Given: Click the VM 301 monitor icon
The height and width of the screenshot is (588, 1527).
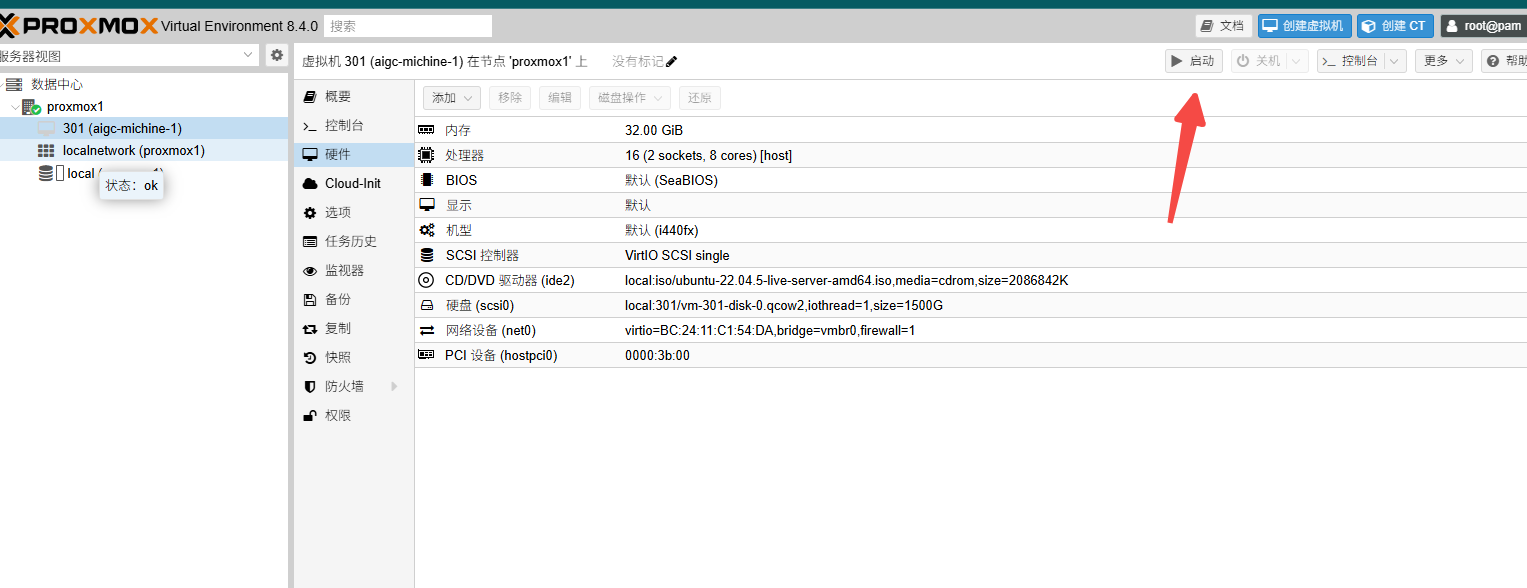Looking at the screenshot, I should (x=46, y=128).
